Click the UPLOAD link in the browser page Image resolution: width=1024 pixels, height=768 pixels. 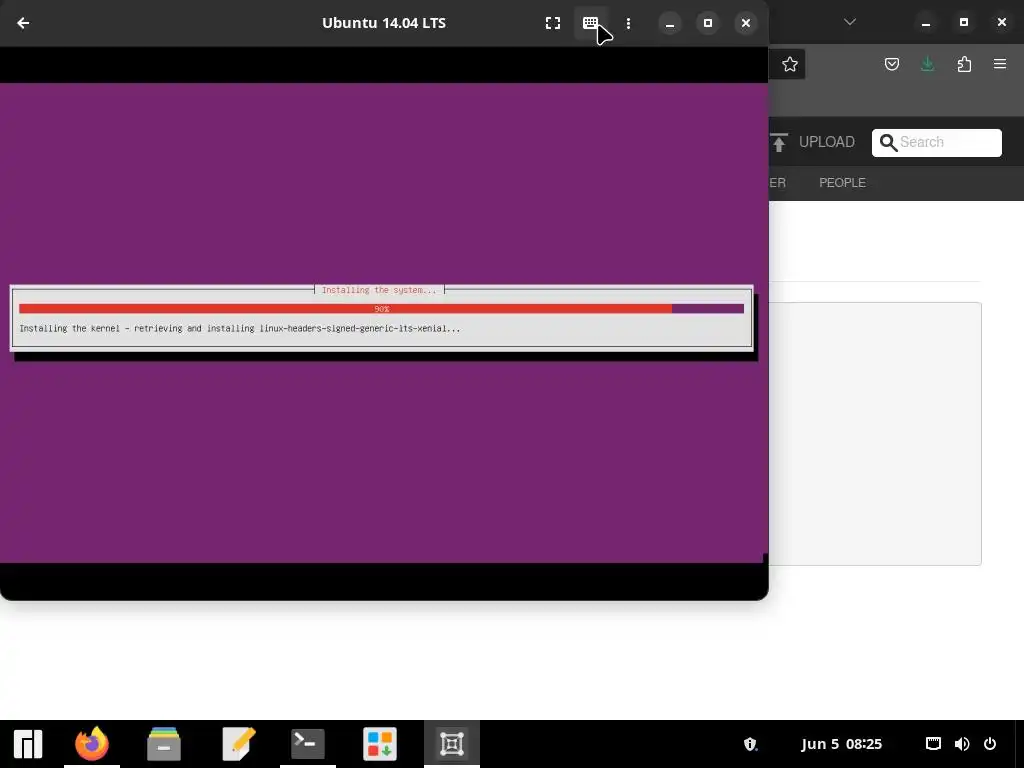(827, 142)
